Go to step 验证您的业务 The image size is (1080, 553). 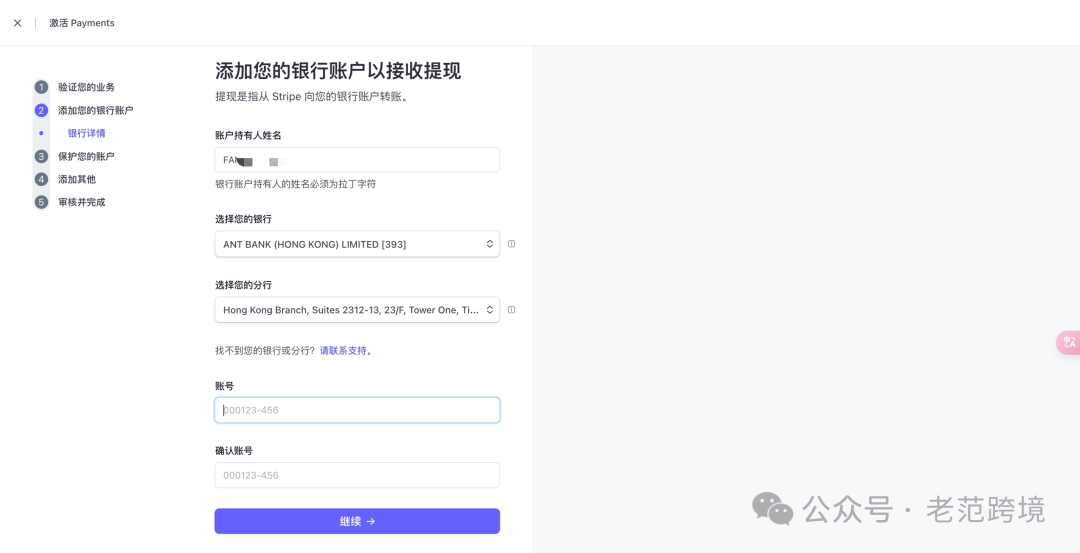87,87
